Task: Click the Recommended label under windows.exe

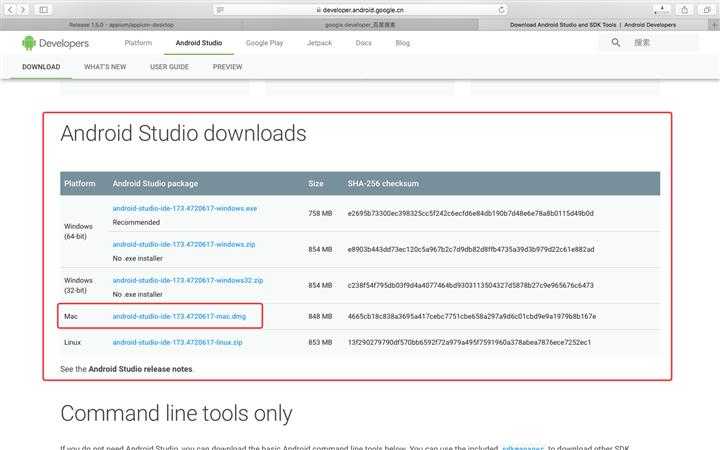Action: point(136,222)
